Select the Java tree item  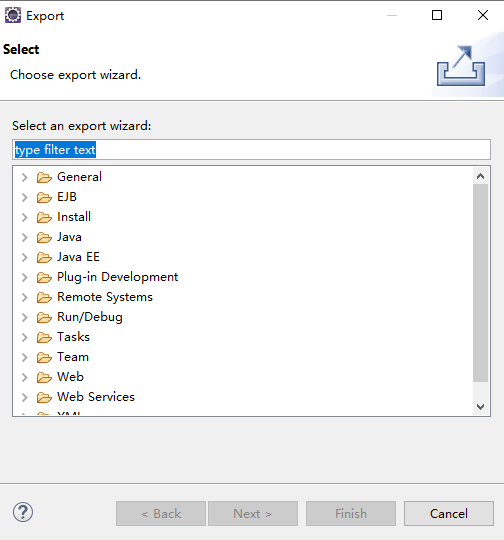click(69, 237)
